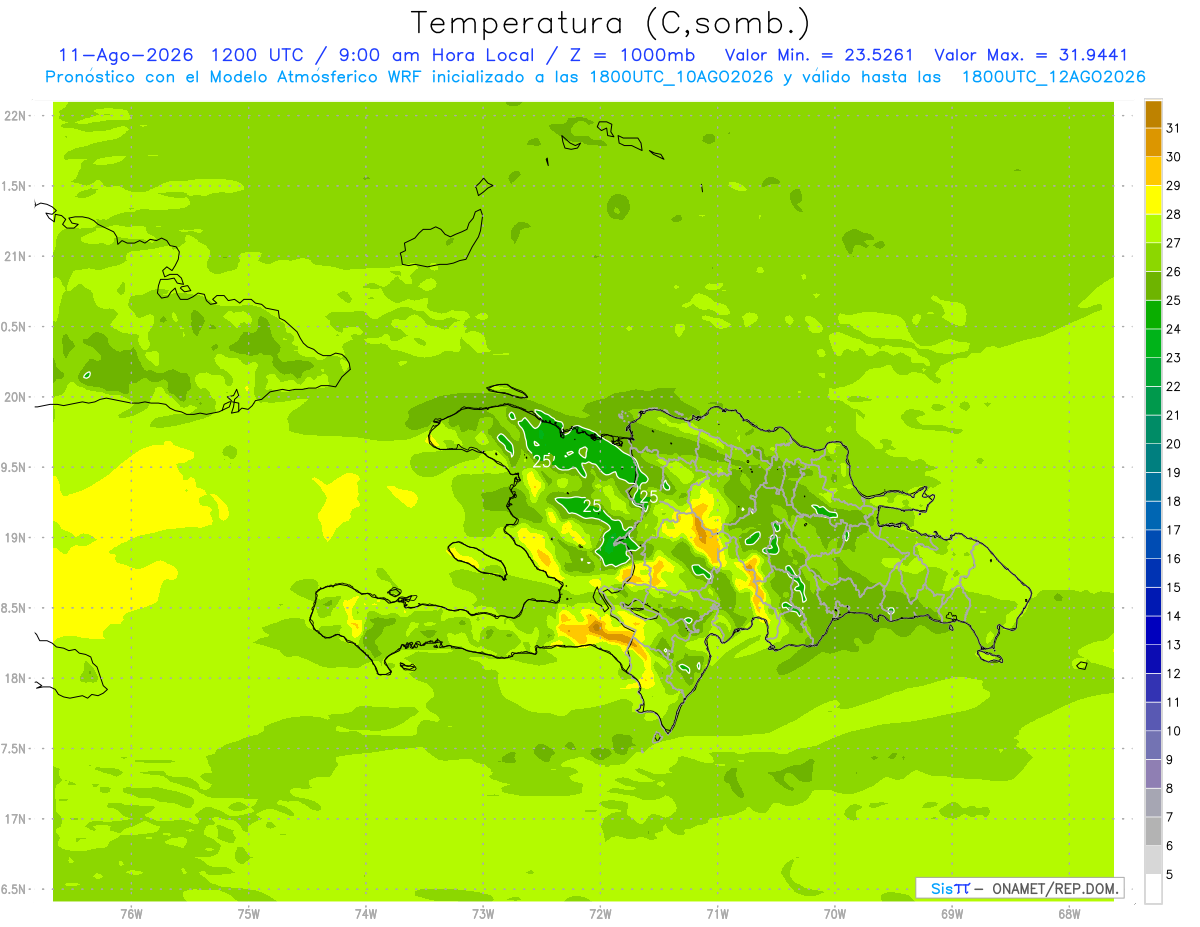Click the '20N' latitude label
The image size is (1200, 927).
15,397
